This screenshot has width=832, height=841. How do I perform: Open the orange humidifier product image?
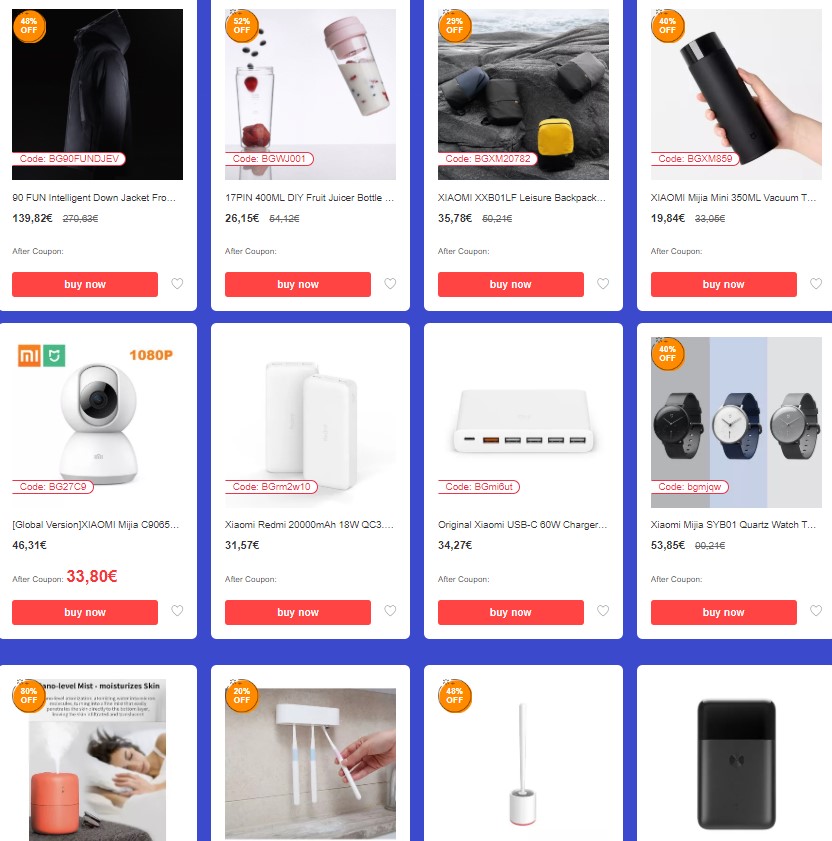coord(98,760)
